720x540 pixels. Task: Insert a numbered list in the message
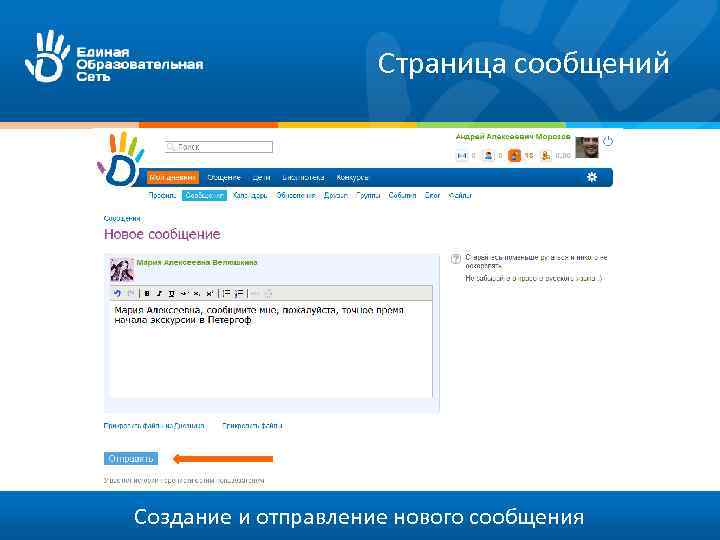239,293
